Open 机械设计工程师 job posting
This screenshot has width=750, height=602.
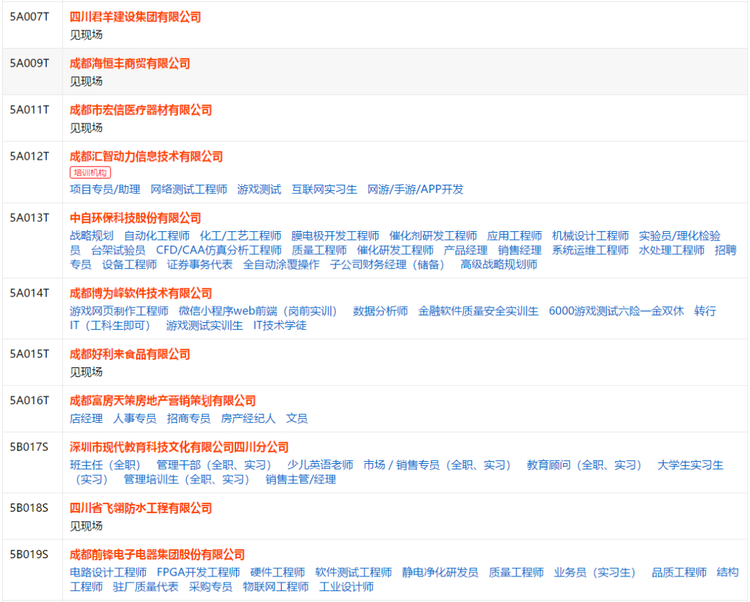coord(591,236)
